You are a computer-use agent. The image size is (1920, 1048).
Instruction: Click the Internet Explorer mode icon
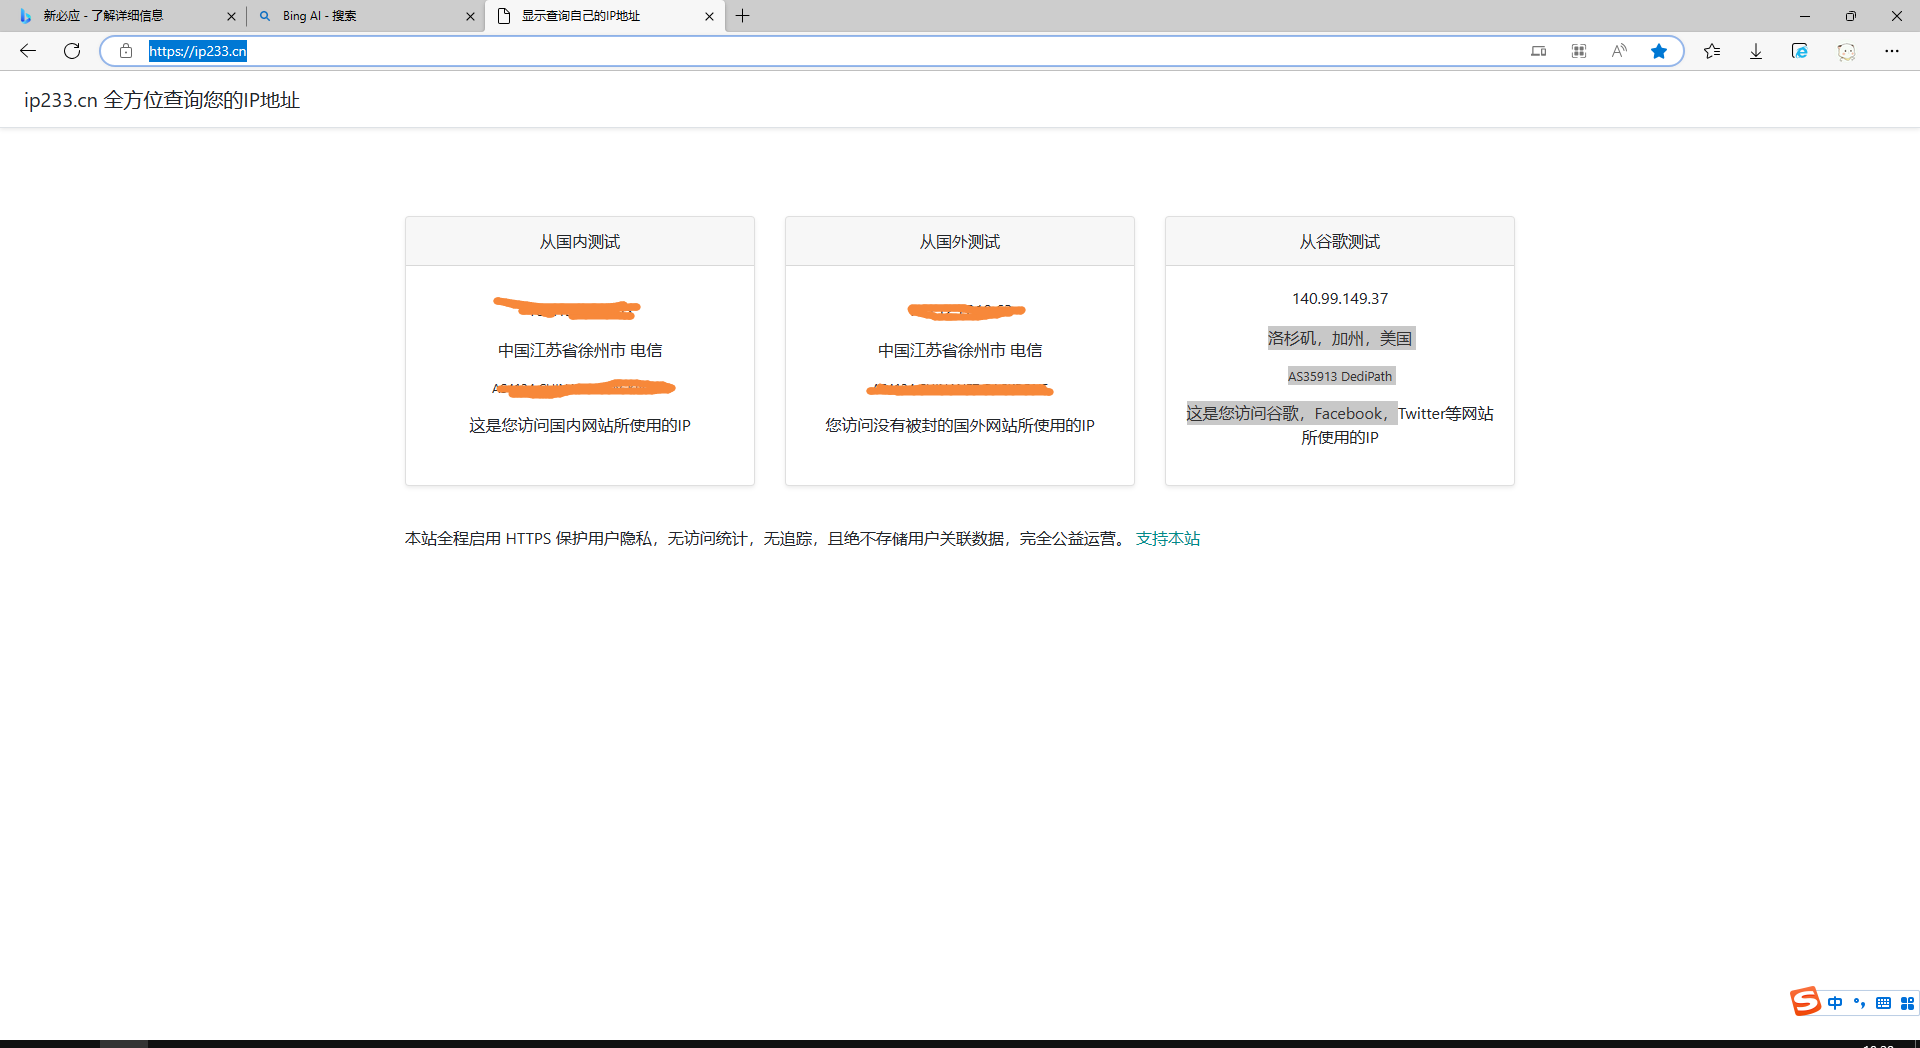[x=1800, y=51]
